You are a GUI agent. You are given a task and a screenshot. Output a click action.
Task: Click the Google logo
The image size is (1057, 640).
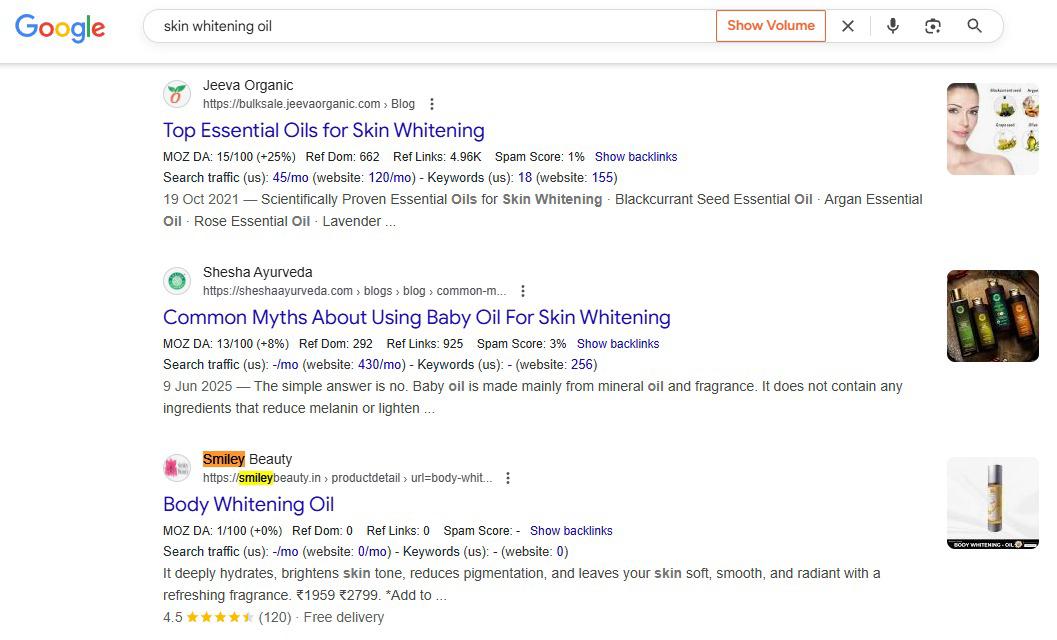(60, 28)
